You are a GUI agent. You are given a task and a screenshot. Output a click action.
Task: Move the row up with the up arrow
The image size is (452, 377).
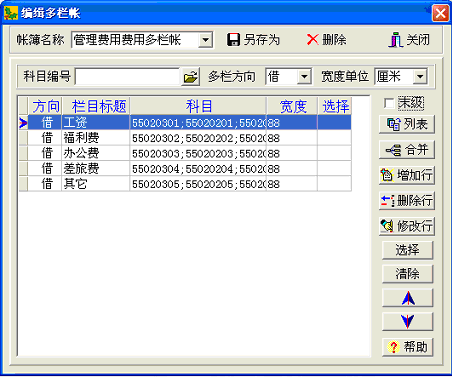[x=407, y=298]
